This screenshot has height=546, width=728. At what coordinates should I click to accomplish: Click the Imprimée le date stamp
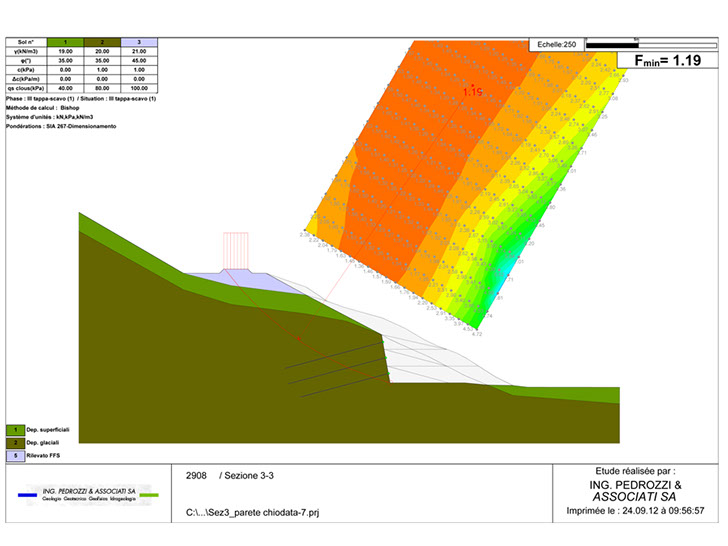[632, 510]
